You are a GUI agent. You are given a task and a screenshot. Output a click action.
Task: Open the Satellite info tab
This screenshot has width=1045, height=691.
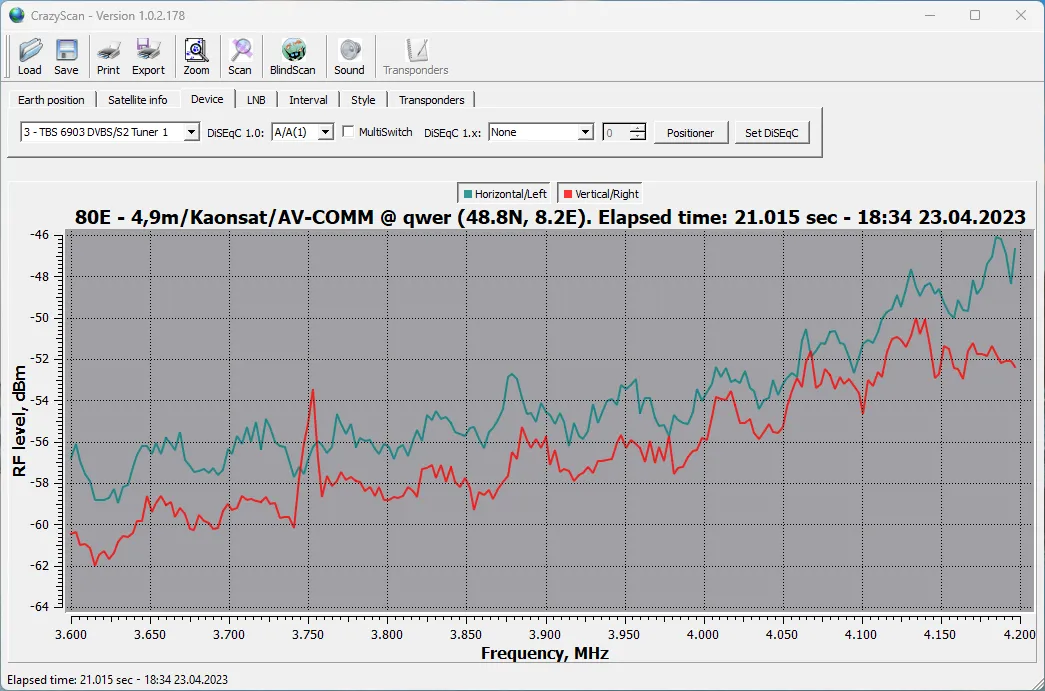tap(137, 100)
